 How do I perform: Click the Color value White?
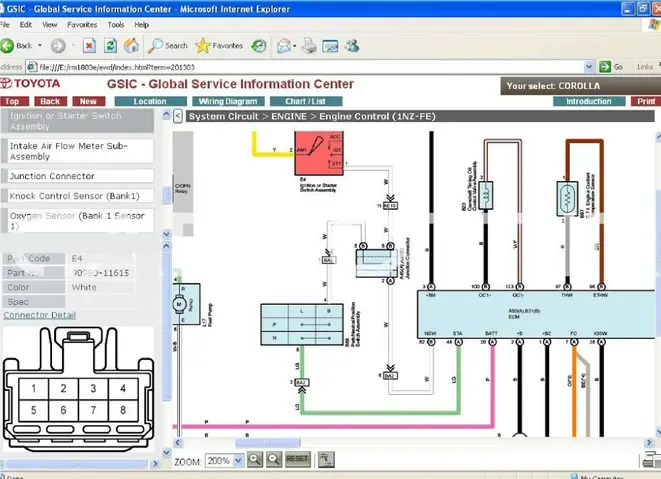[84, 287]
